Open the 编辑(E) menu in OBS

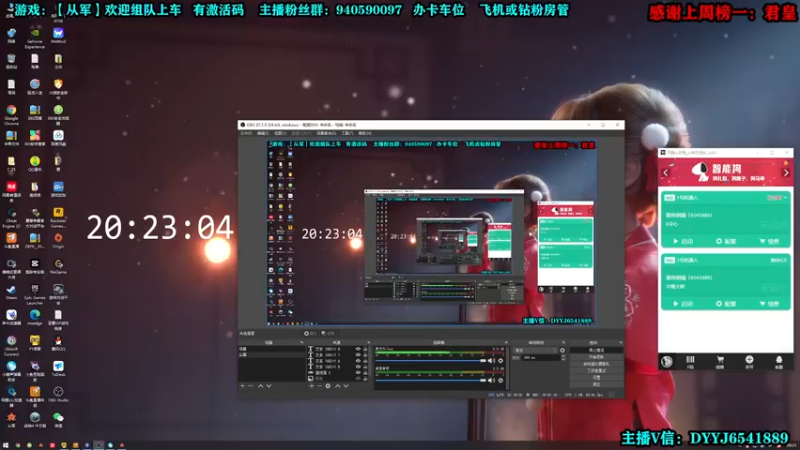pyautogui.click(x=263, y=133)
